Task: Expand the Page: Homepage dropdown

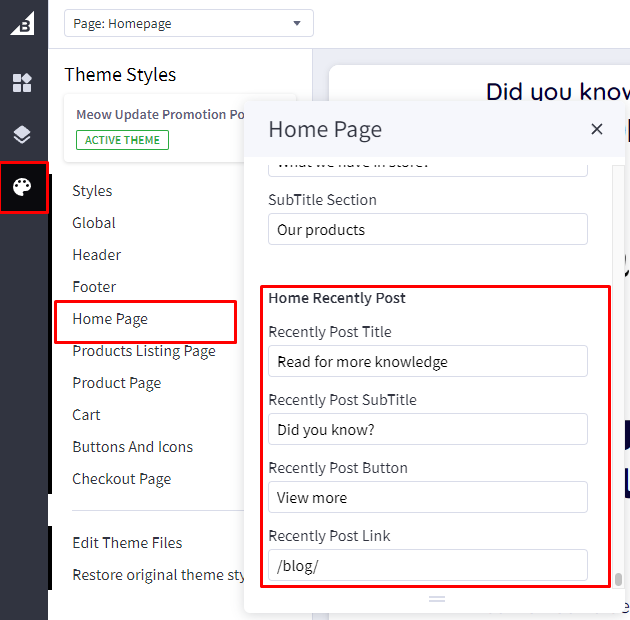Action: coord(188,23)
